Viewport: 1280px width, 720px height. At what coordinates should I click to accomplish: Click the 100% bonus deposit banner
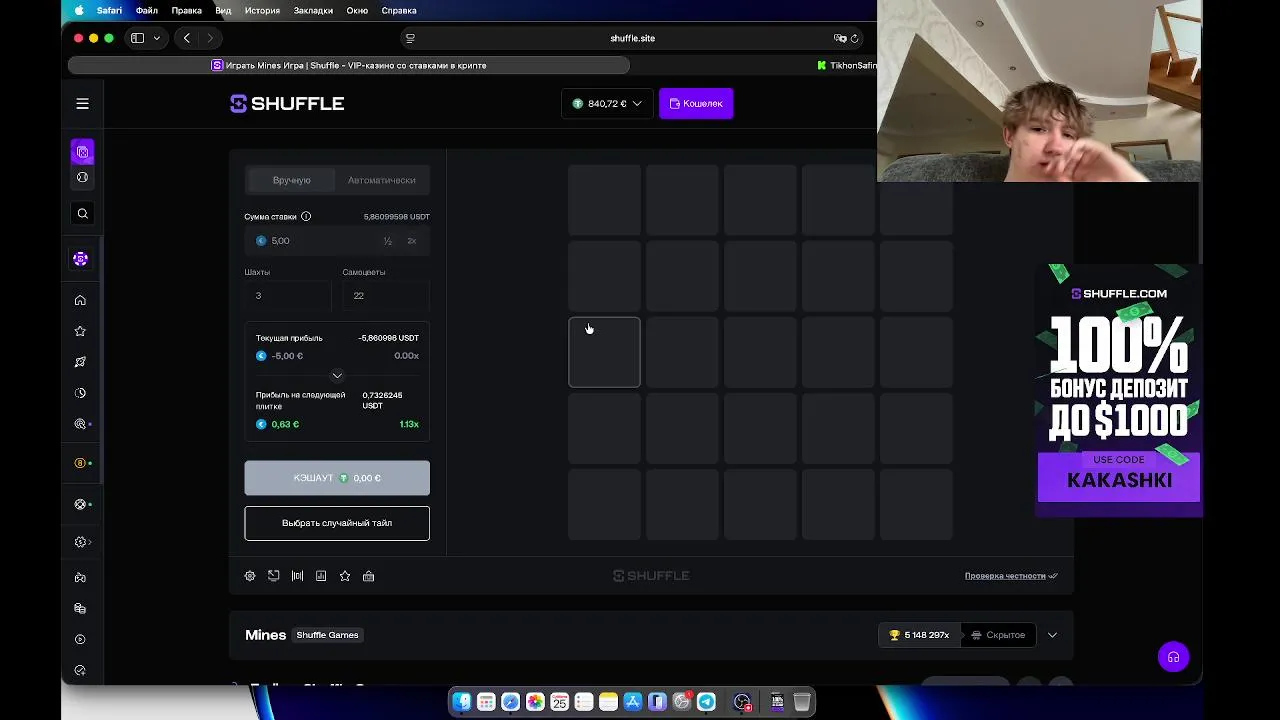(1118, 390)
